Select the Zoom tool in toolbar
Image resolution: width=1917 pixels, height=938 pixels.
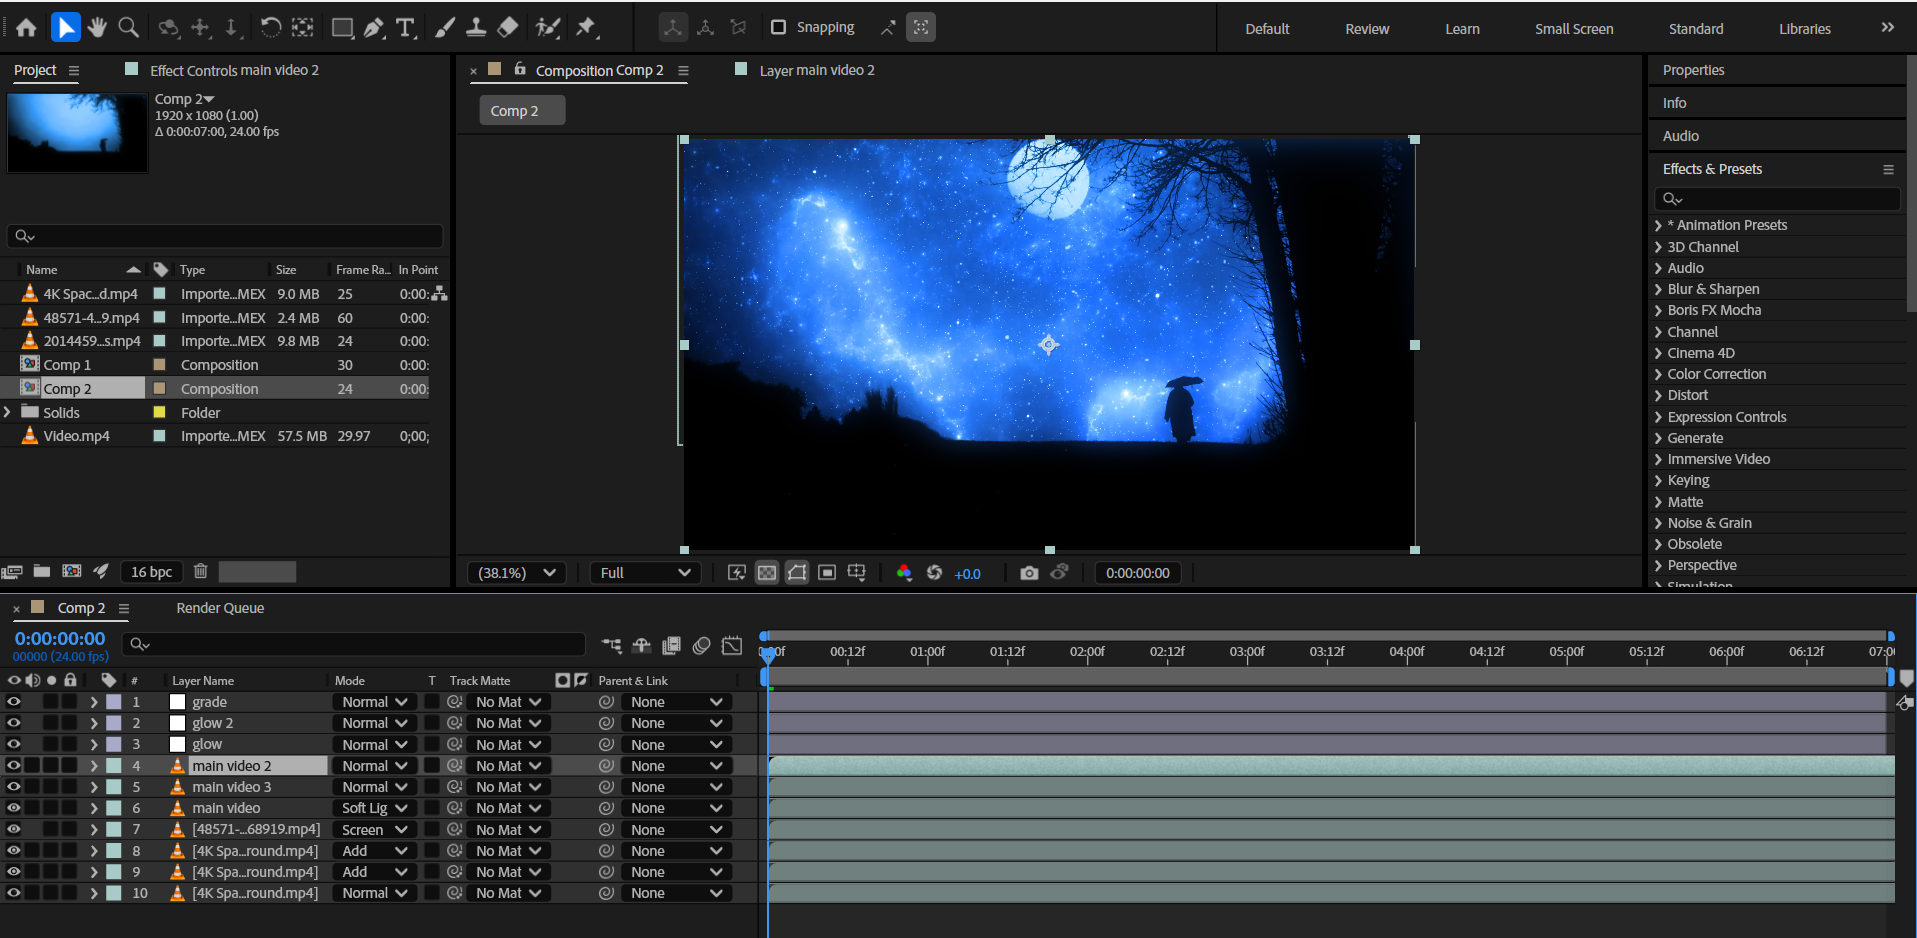(x=128, y=28)
